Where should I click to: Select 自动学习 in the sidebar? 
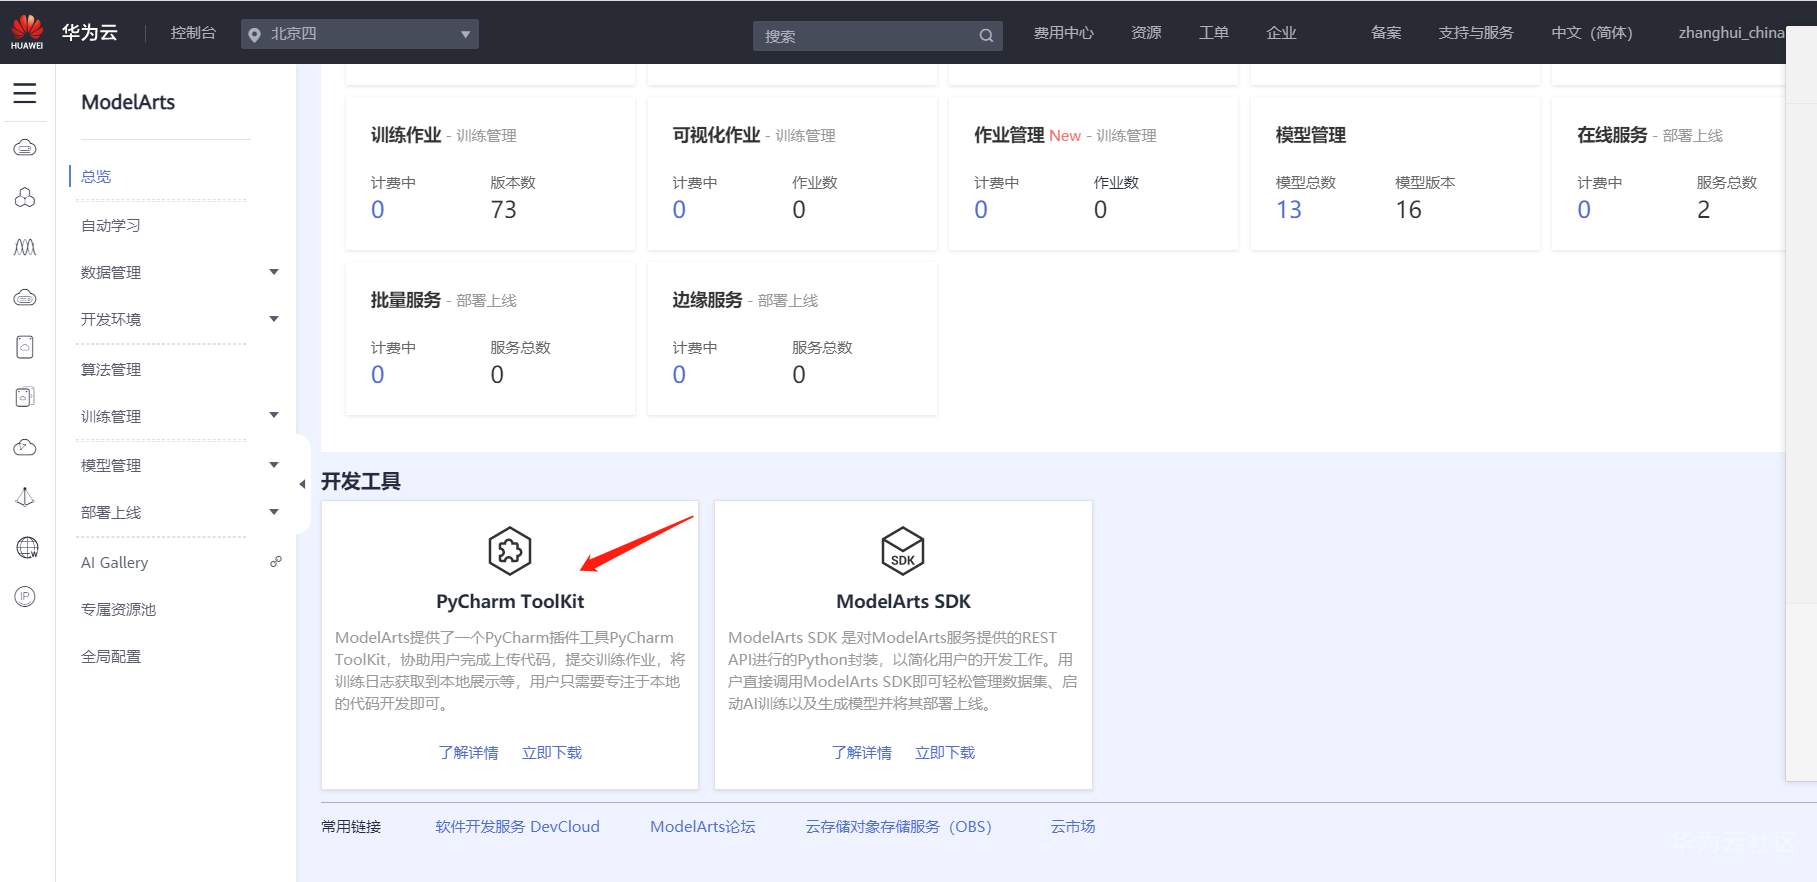(x=111, y=225)
